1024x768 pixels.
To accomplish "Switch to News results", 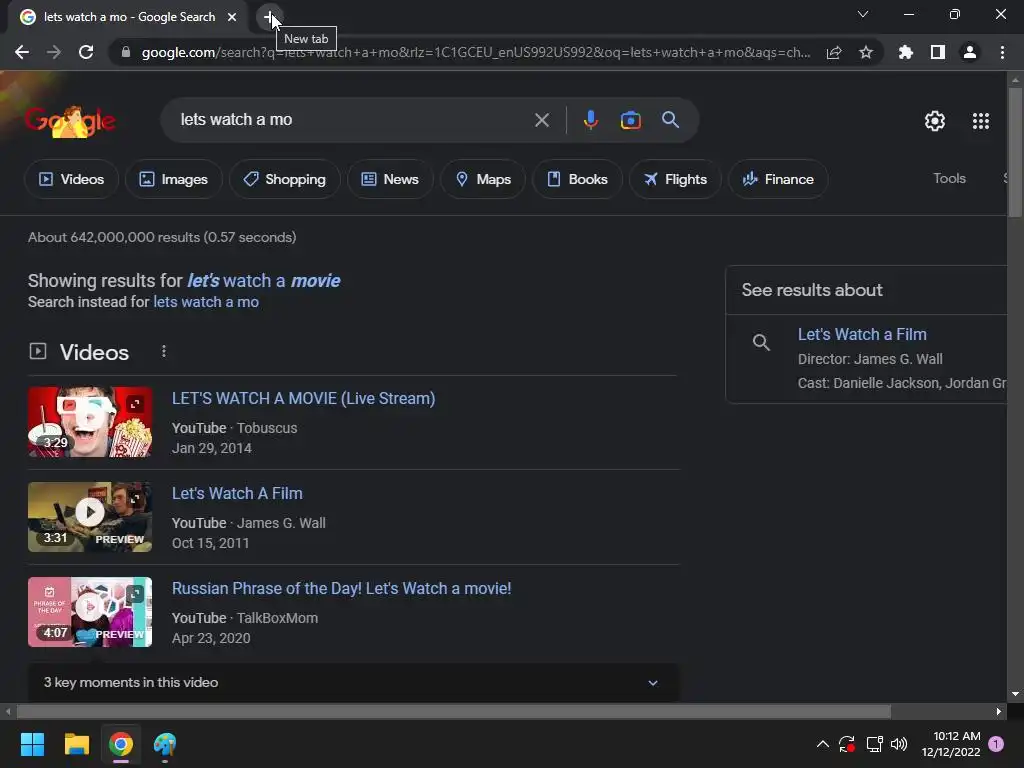I will [390, 179].
